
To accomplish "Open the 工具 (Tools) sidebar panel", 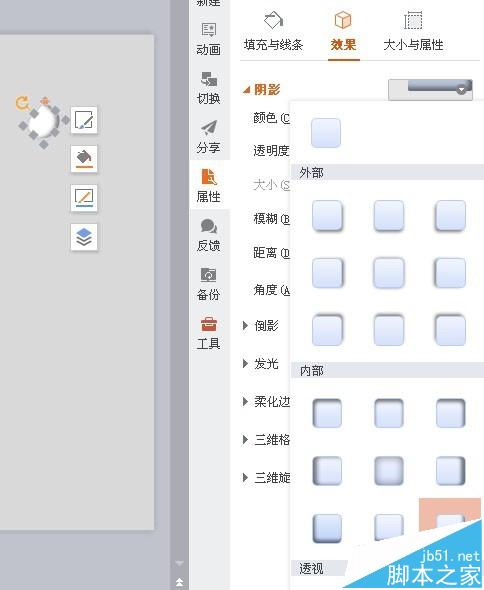I will coord(209,333).
